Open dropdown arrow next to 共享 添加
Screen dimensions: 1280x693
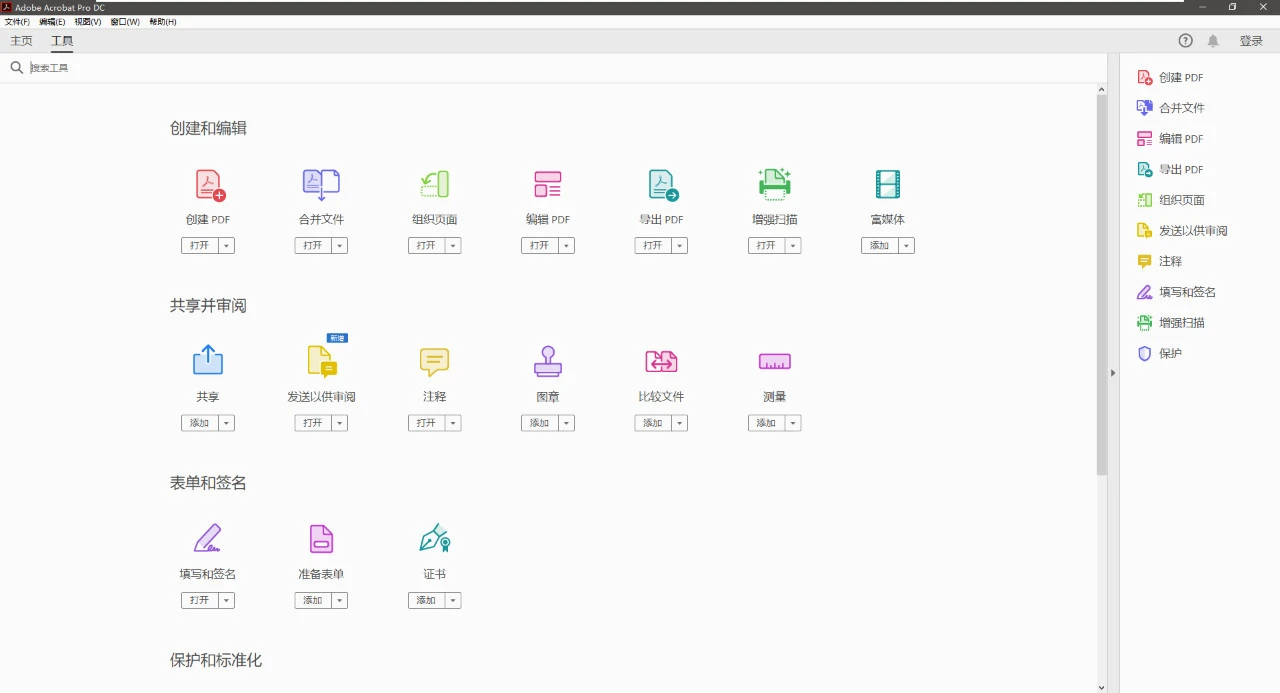pos(227,423)
